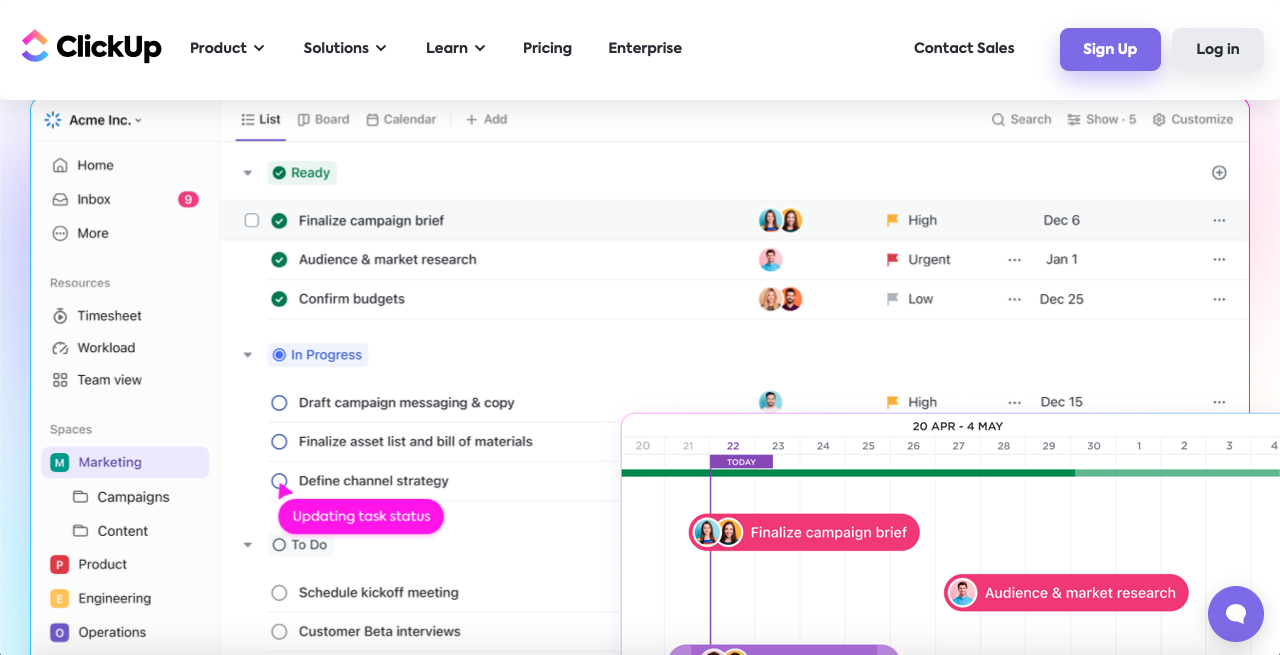The height and width of the screenshot is (655, 1280).
Task: Click assignee avatars of Confirm budgets
Action: click(781, 299)
